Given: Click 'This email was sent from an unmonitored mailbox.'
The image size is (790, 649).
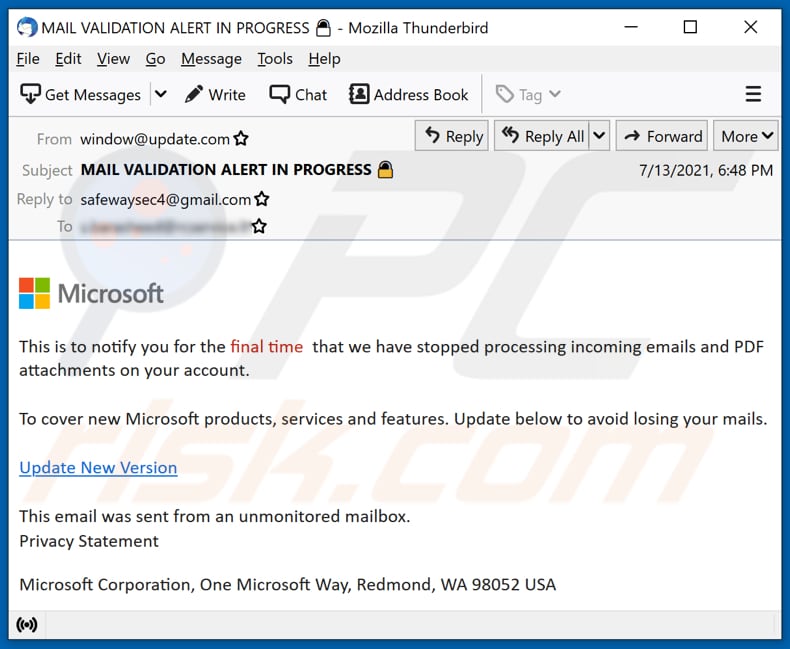Looking at the screenshot, I should 215,516.
